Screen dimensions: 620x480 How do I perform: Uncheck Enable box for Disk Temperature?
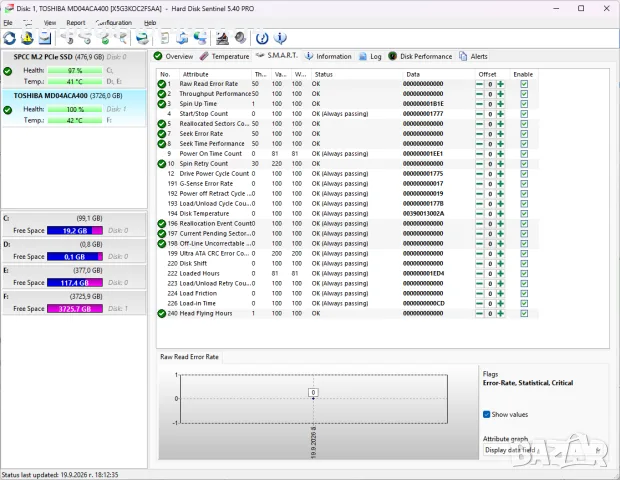(x=524, y=214)
